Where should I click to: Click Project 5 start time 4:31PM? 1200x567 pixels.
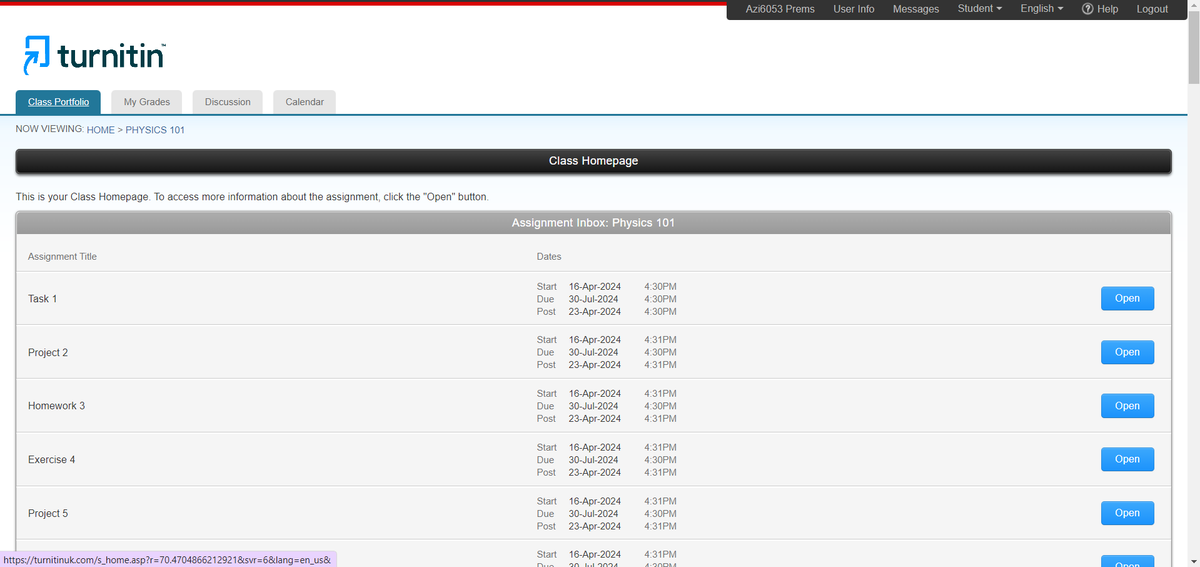660,501
